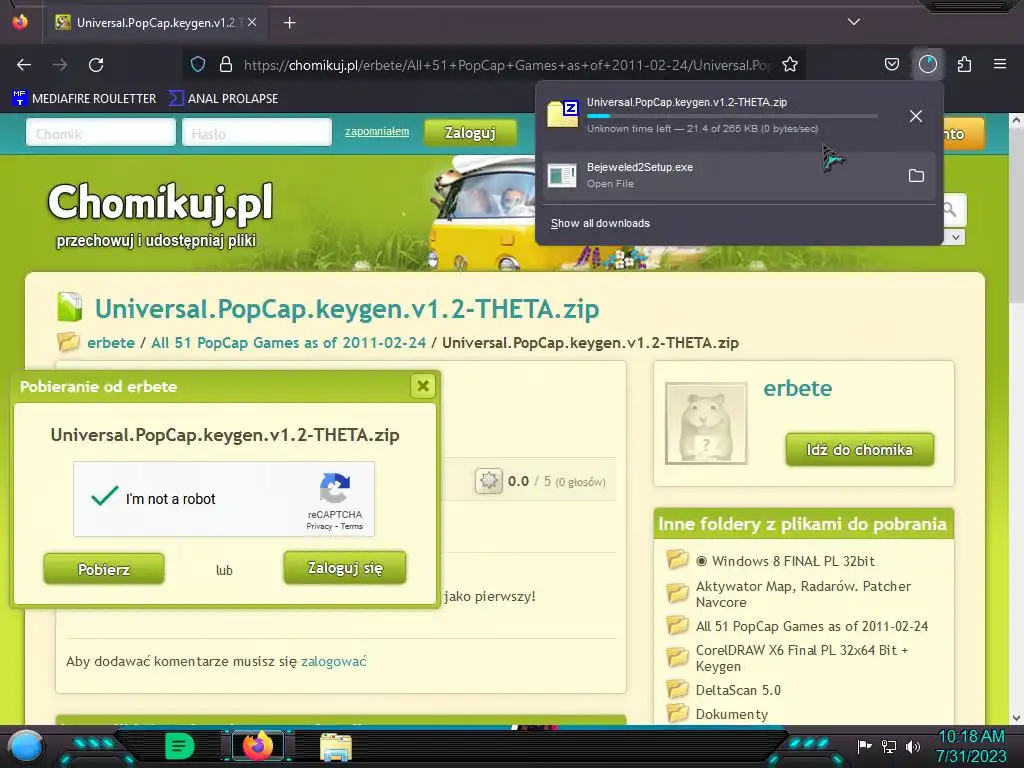Open reCAPTCHA Privacy link

319,526
